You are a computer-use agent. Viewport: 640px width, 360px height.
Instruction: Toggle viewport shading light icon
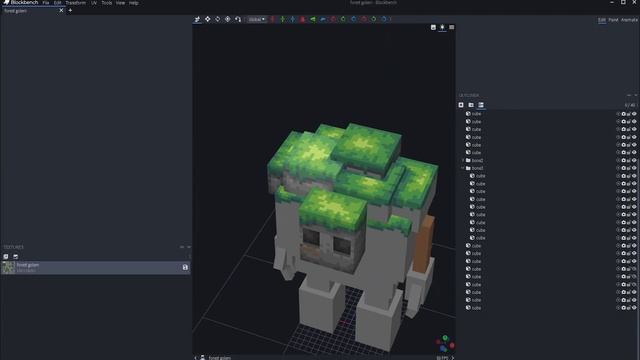click(442, 27)
